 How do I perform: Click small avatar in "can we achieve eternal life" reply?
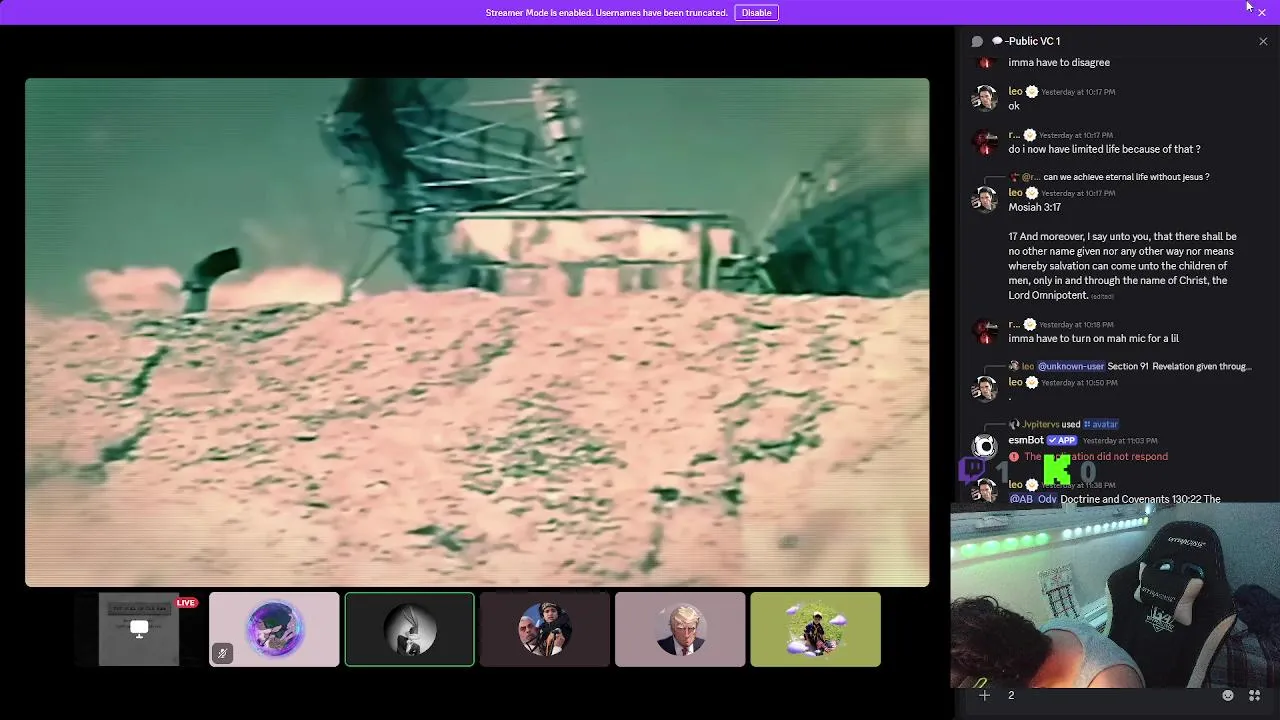click(1014, 177)
